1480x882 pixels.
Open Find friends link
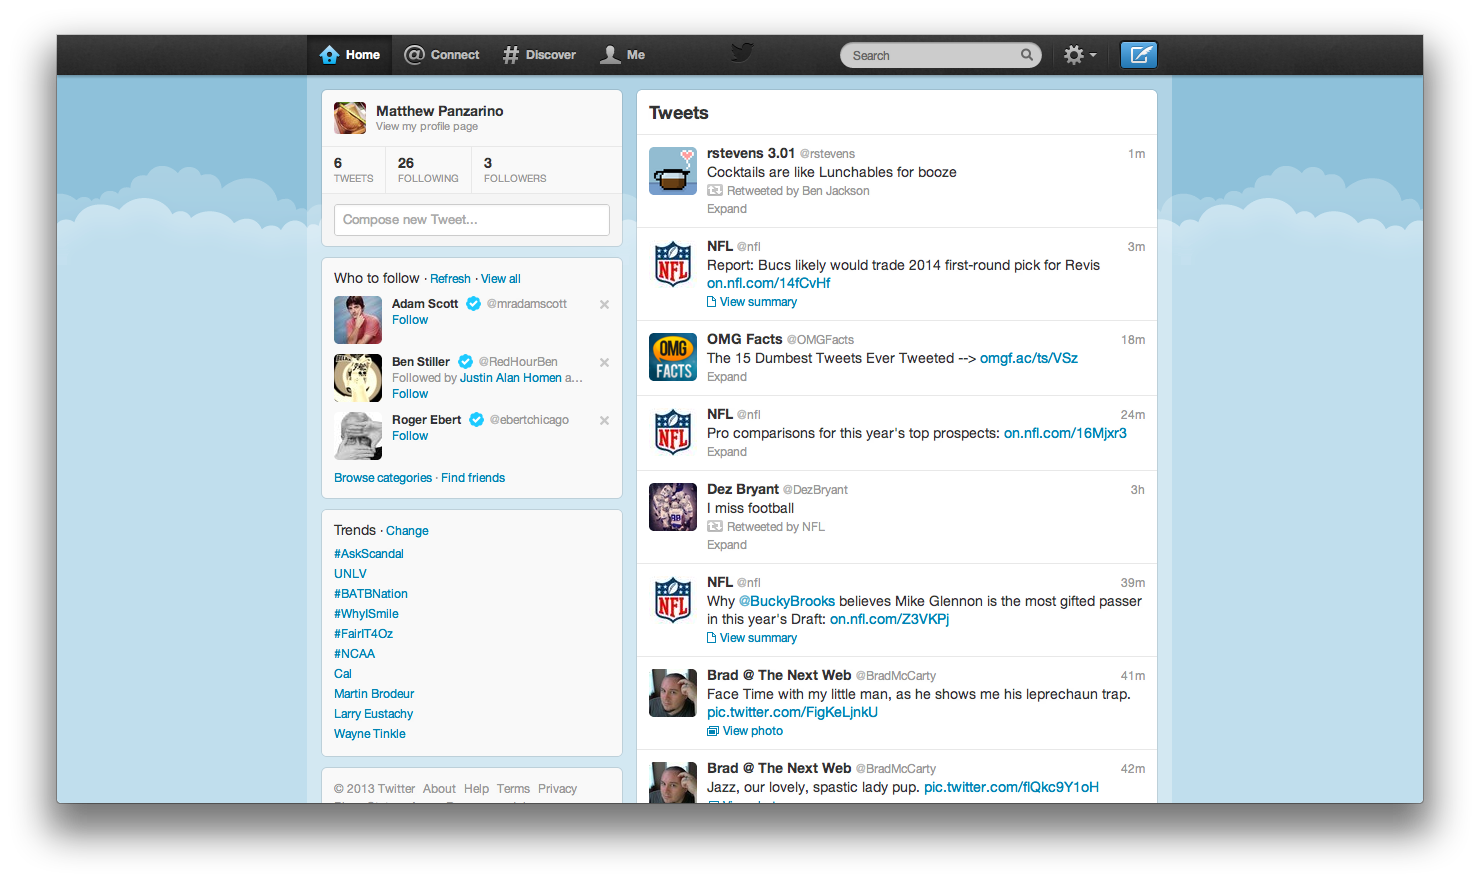click(473, 478)
